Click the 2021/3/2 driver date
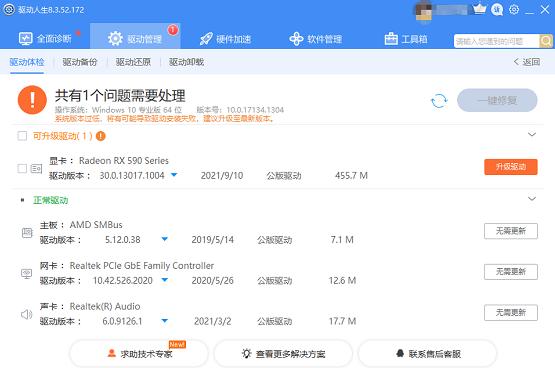The width and height of the screenshot is (555, 368). tap(213, 321)
